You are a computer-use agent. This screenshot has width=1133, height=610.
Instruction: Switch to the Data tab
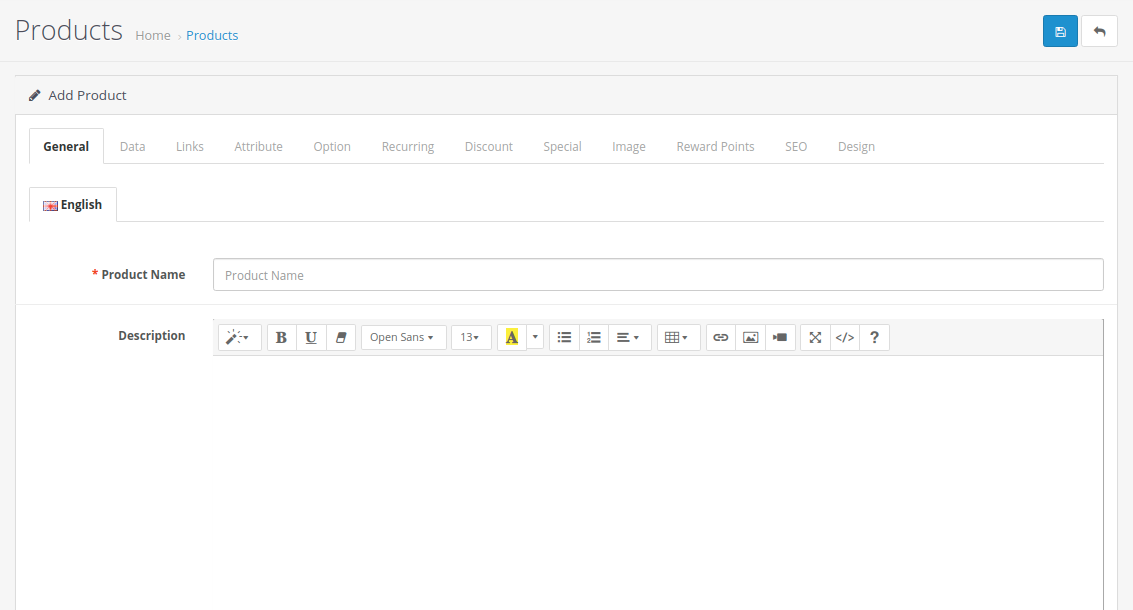132,147
